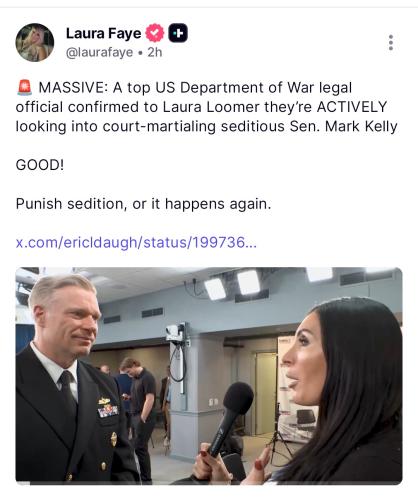This screenshot has height=500, width=418.
Task: Open the x.com/ericldaugh status link
Action: coord(136,242)
